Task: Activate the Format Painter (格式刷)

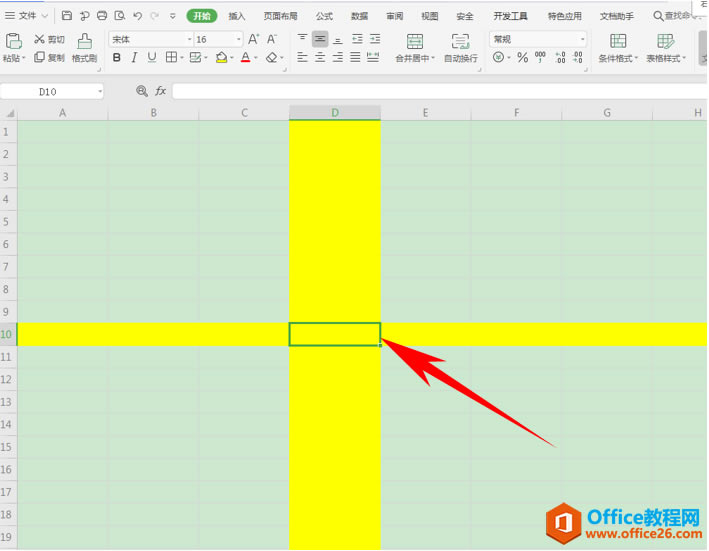Action: tap(85, 47)
